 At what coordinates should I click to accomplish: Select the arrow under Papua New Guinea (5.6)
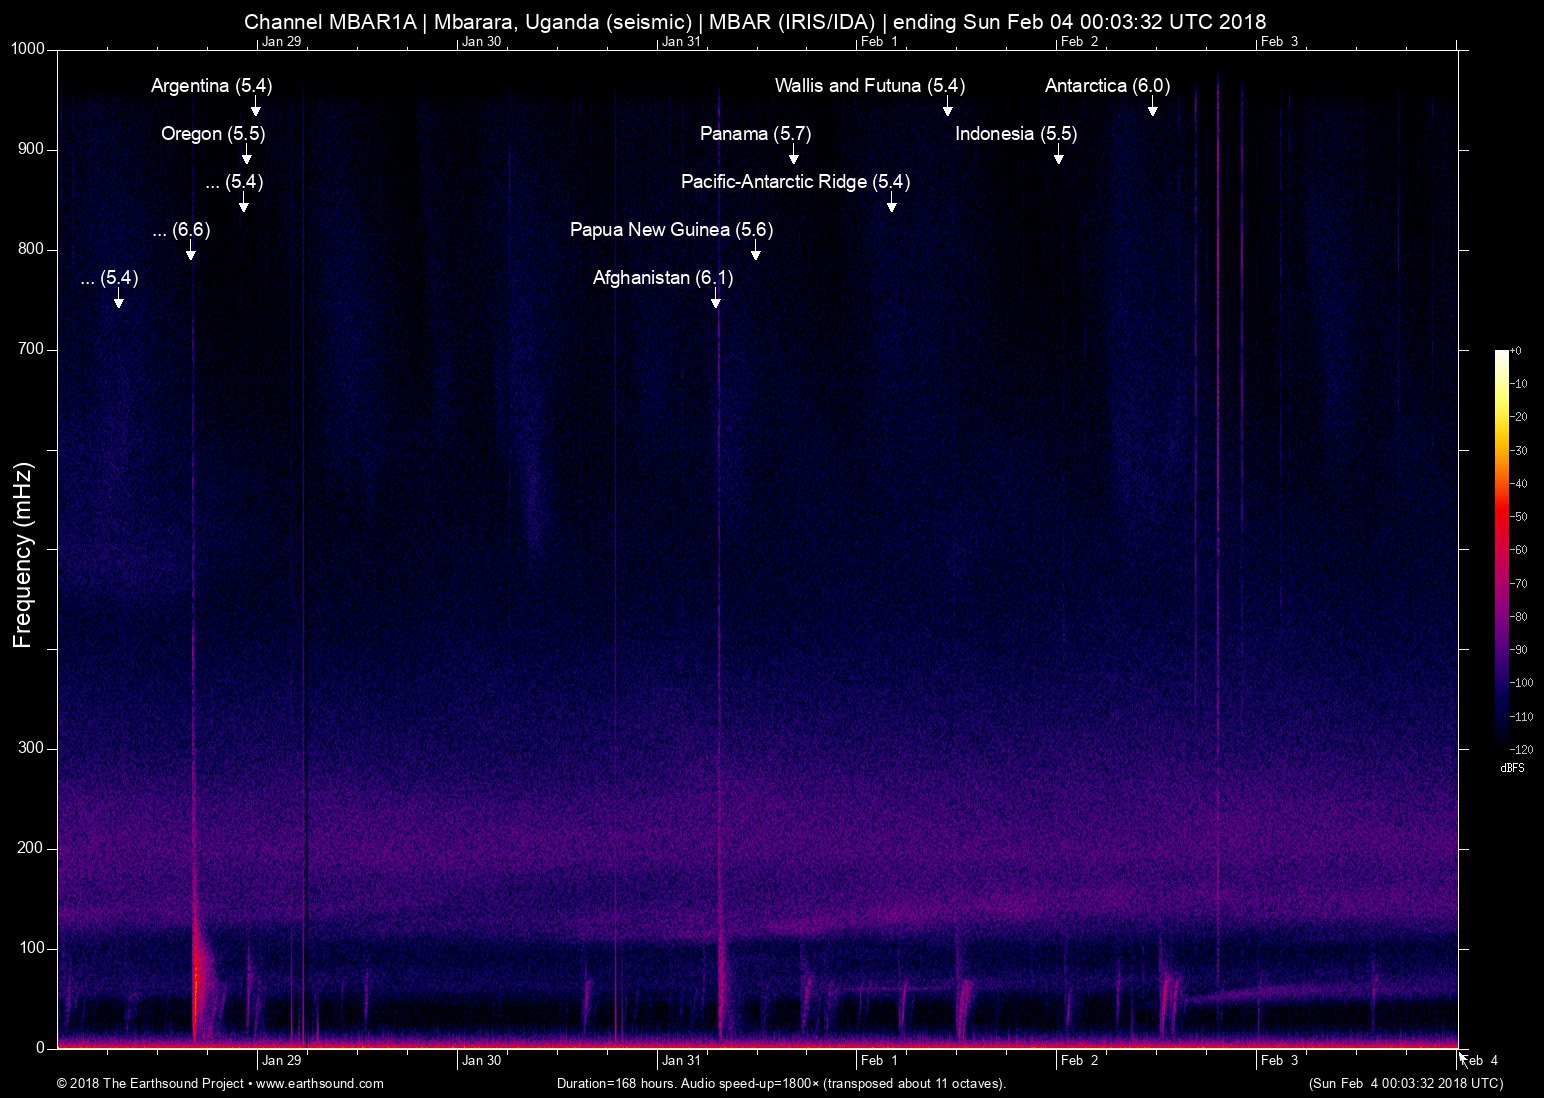[x=756, y=252]
